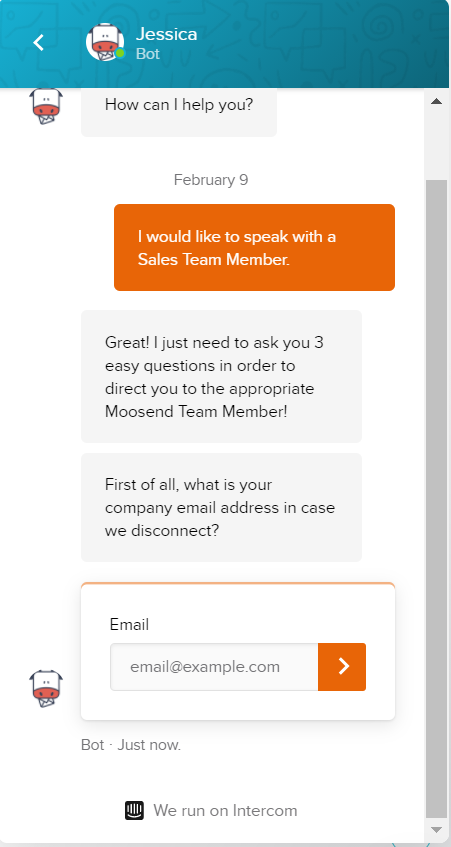Click the "How can I help you?" bubble
The height and width of the screenshot is (847, 451).
point(179,110)
